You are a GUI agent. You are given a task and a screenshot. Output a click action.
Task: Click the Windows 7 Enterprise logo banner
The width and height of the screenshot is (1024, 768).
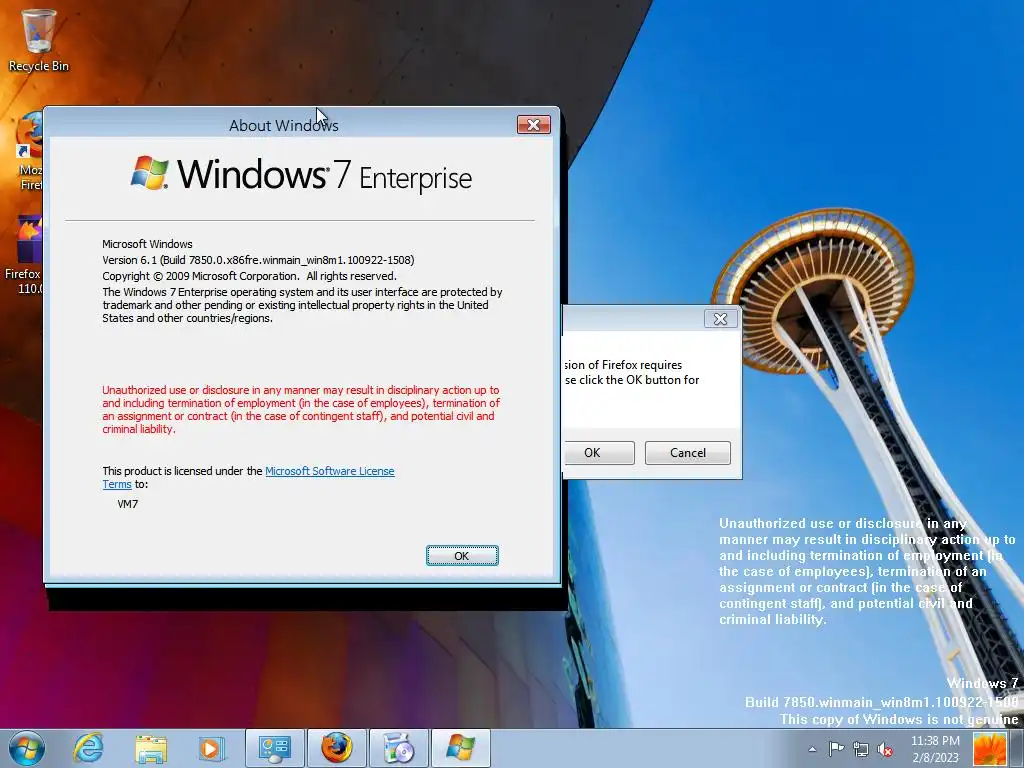[301, 175]
